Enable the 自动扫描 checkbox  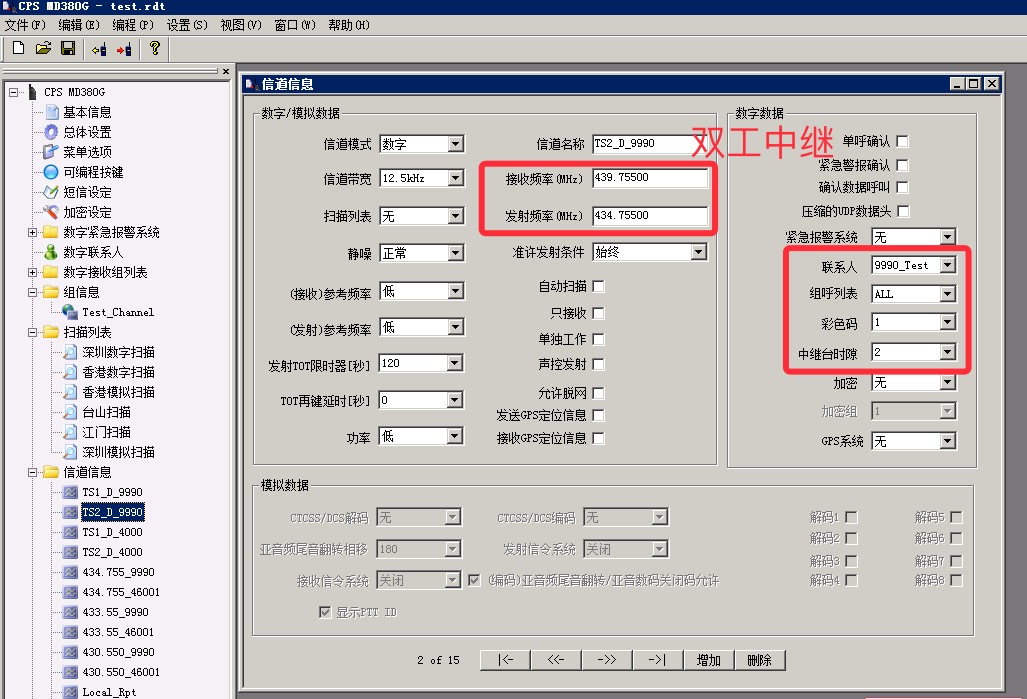[x=598, y=287]
